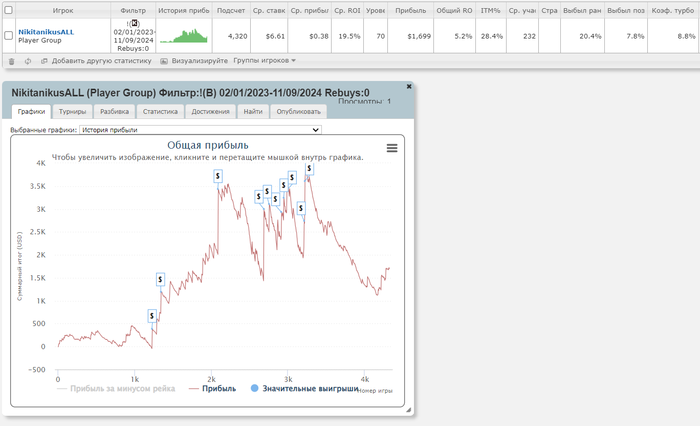Sort by the Выбыл поз column header
The width and height of the screenshot is (700, 426).
625,10
